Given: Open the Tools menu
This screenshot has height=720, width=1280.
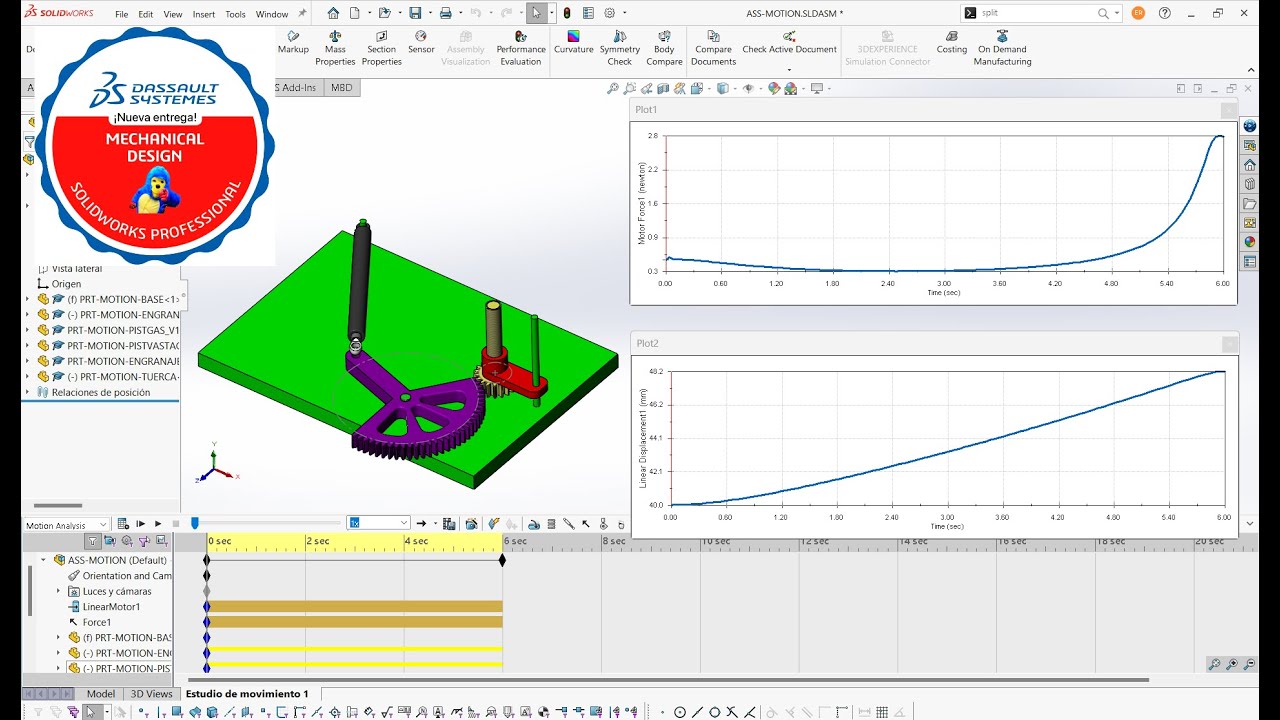Looking at the screenshot, I should tap(235, 14).
